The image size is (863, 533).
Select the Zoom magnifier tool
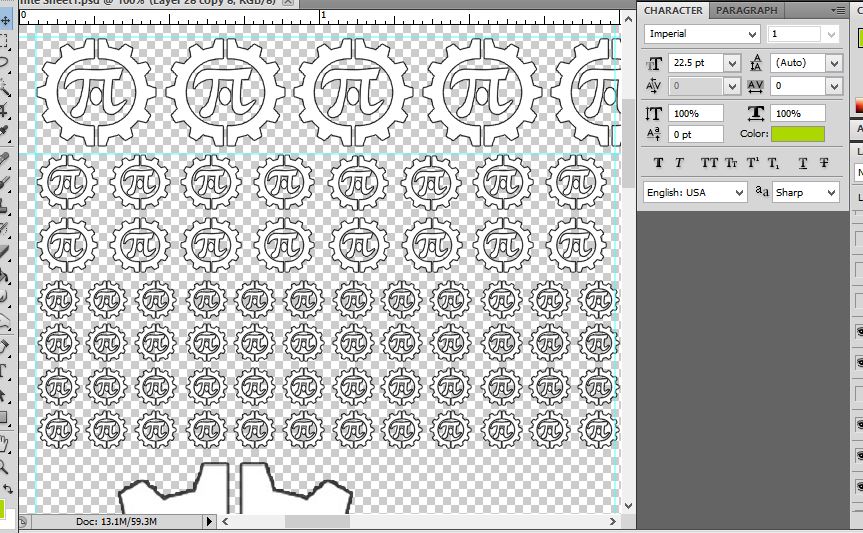(5, 466)
